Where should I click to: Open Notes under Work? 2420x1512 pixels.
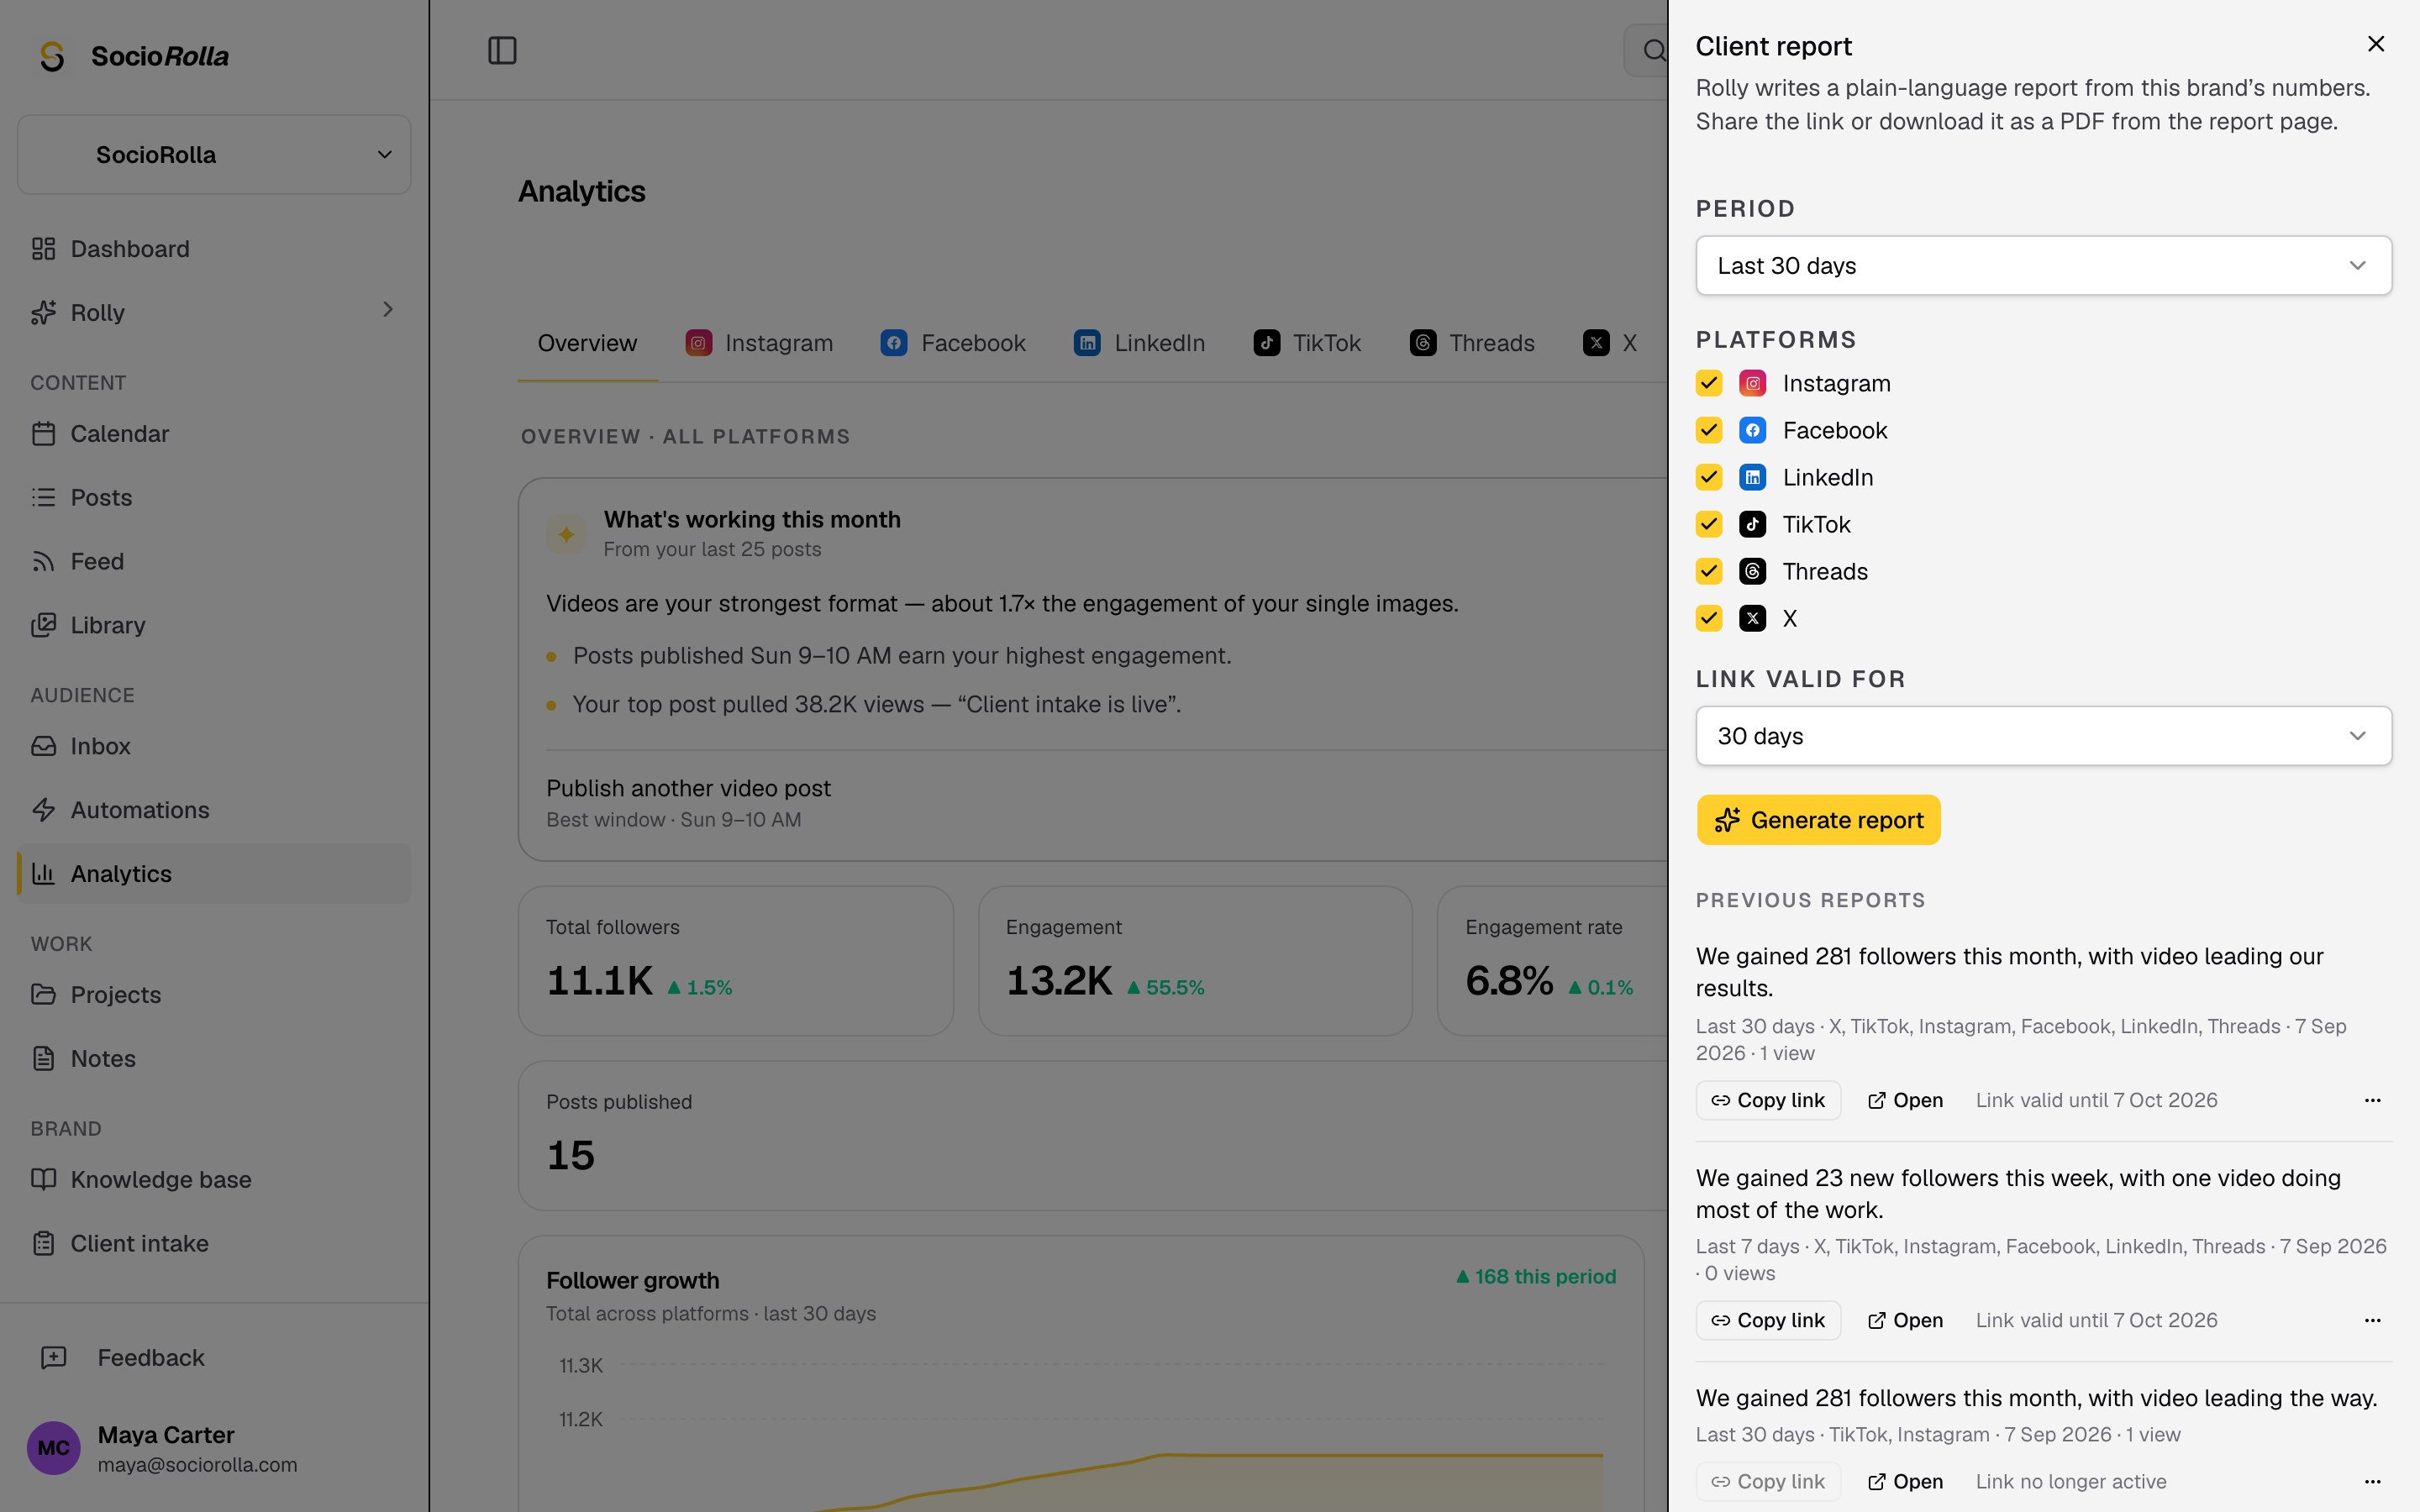pyautogui.click(x=214, y=1058)
